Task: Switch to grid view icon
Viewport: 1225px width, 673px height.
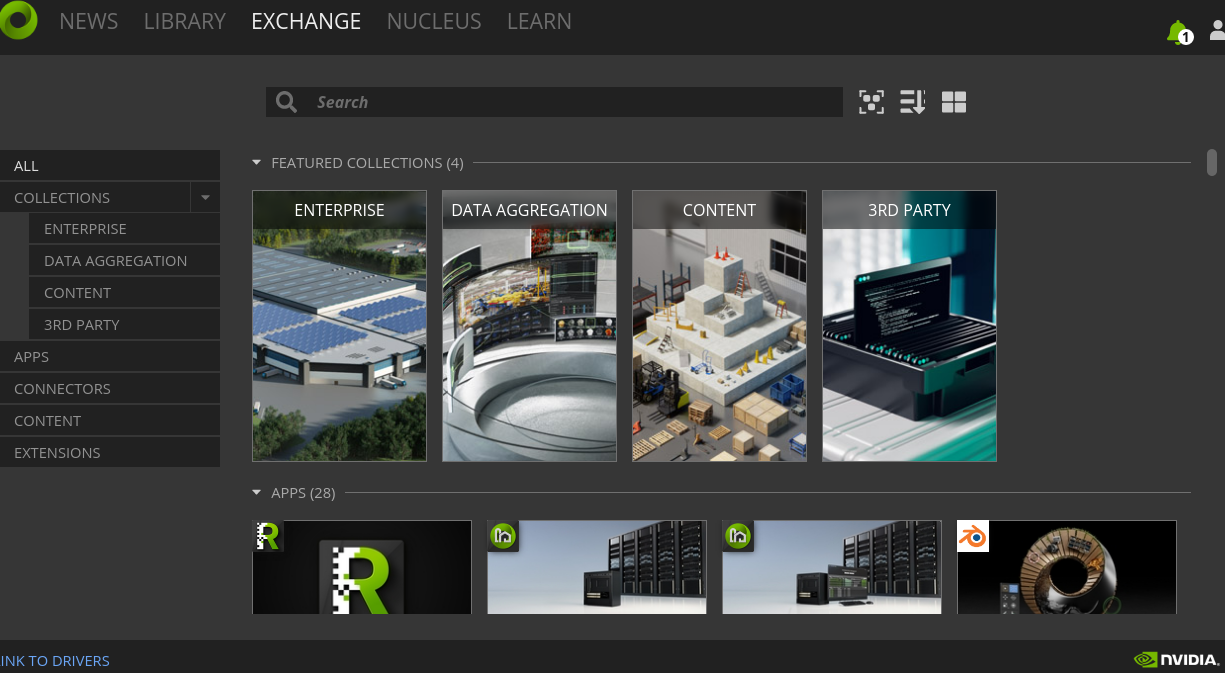Action: (954, 102)
